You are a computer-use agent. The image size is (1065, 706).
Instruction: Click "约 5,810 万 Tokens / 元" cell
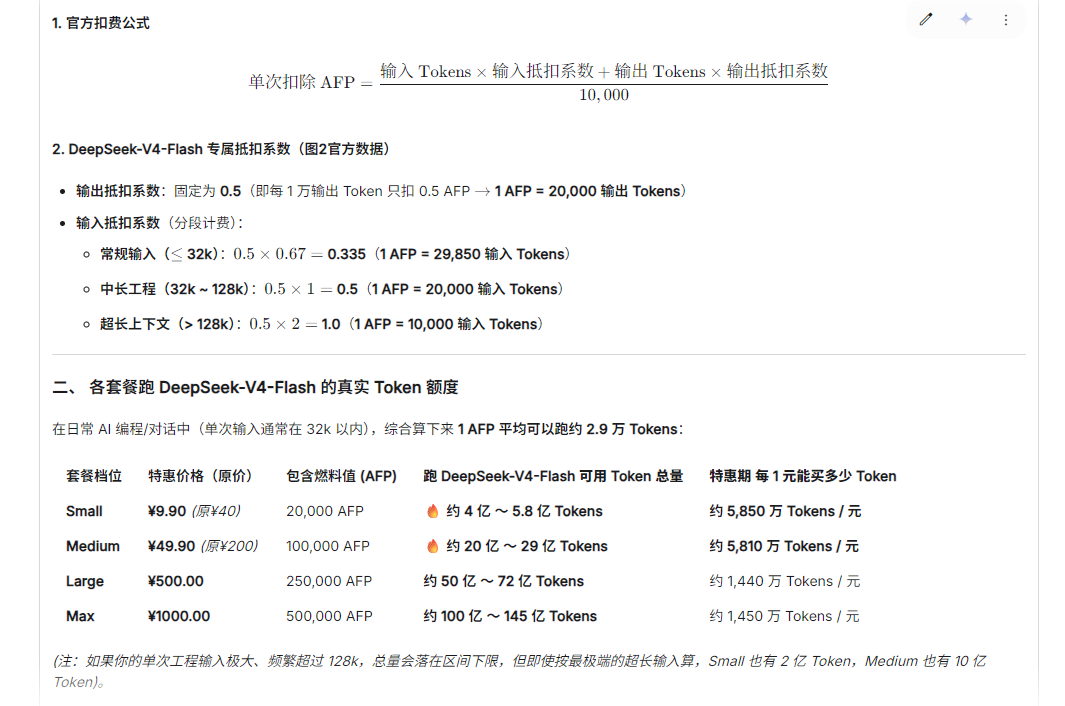click(x=784, y=546)
